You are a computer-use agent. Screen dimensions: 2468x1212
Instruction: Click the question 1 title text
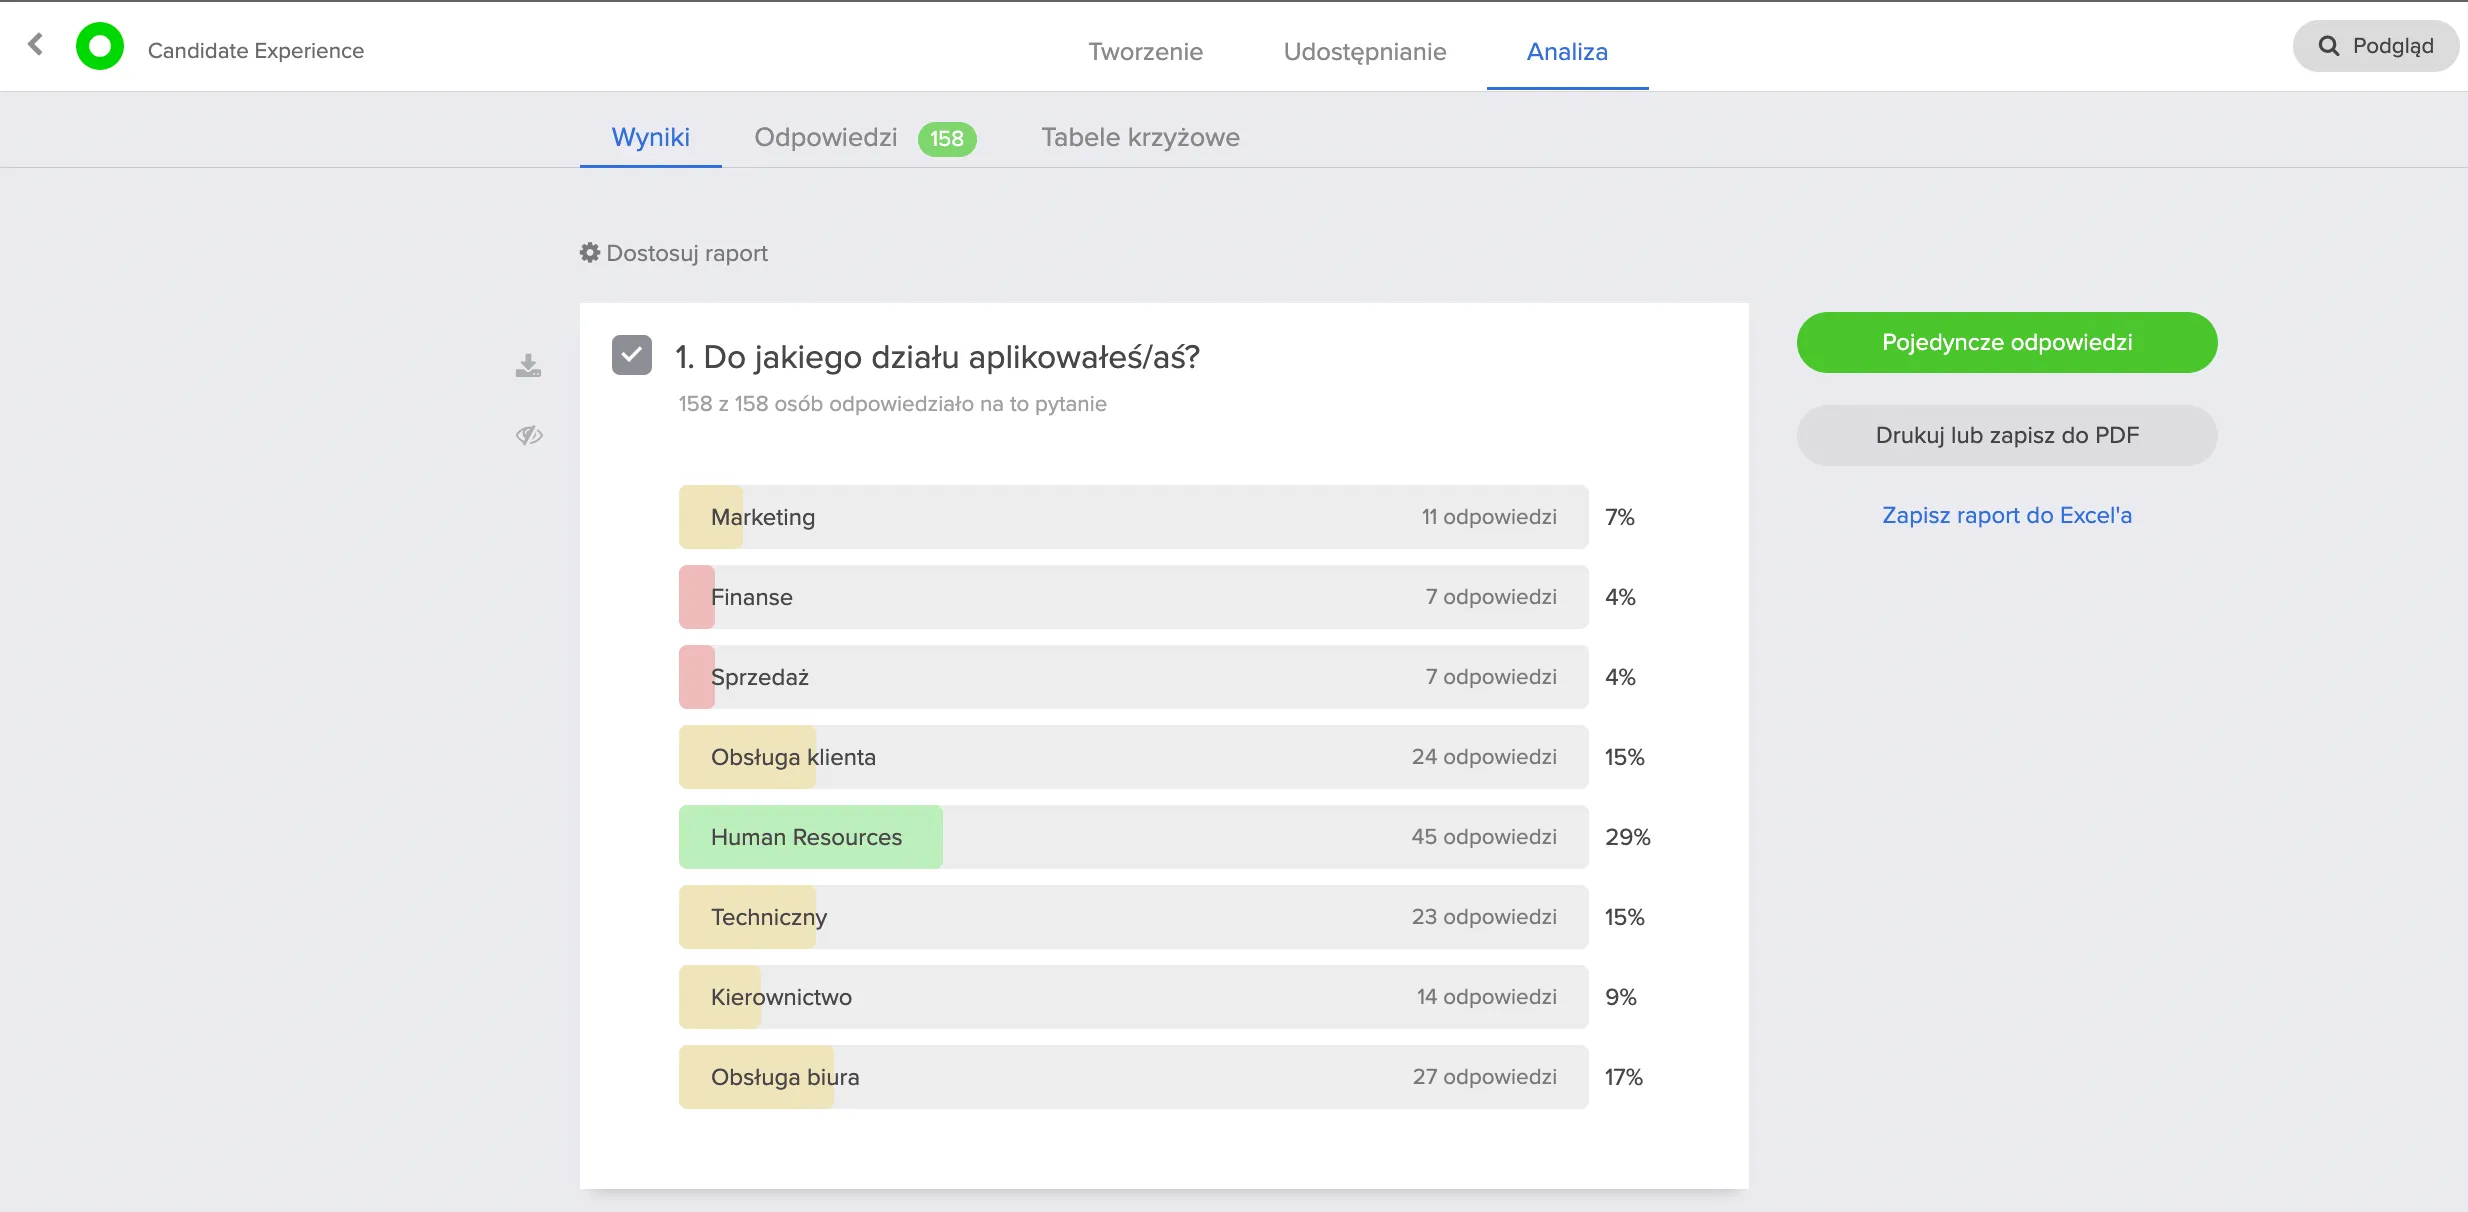937,357
